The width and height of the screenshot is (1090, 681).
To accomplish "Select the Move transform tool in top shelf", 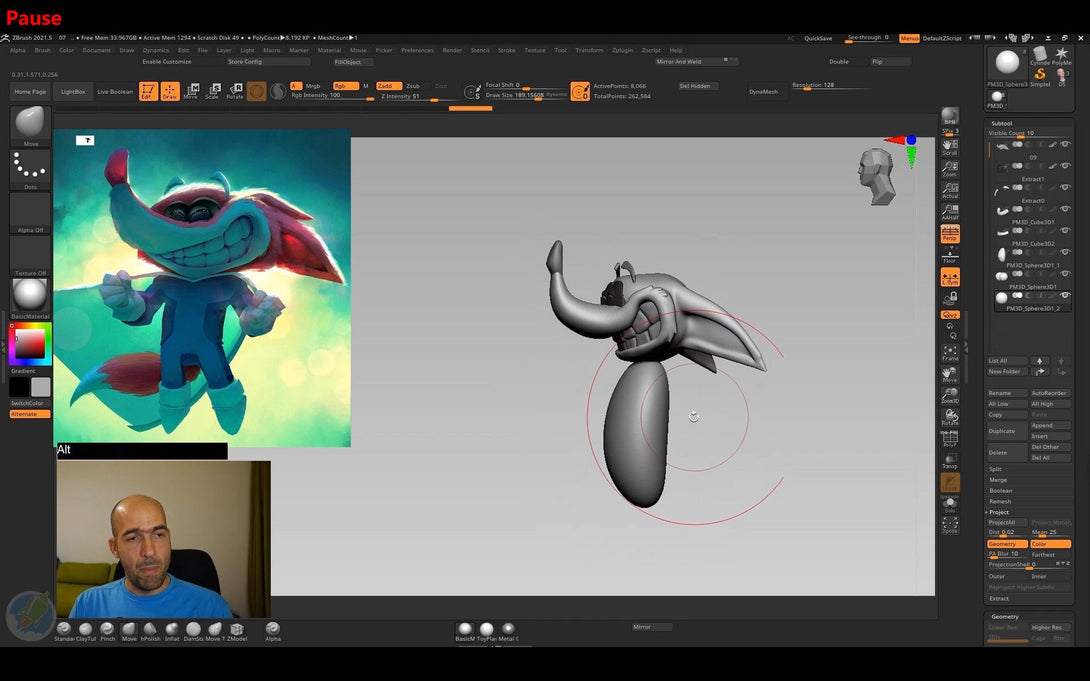I will 191,91.
